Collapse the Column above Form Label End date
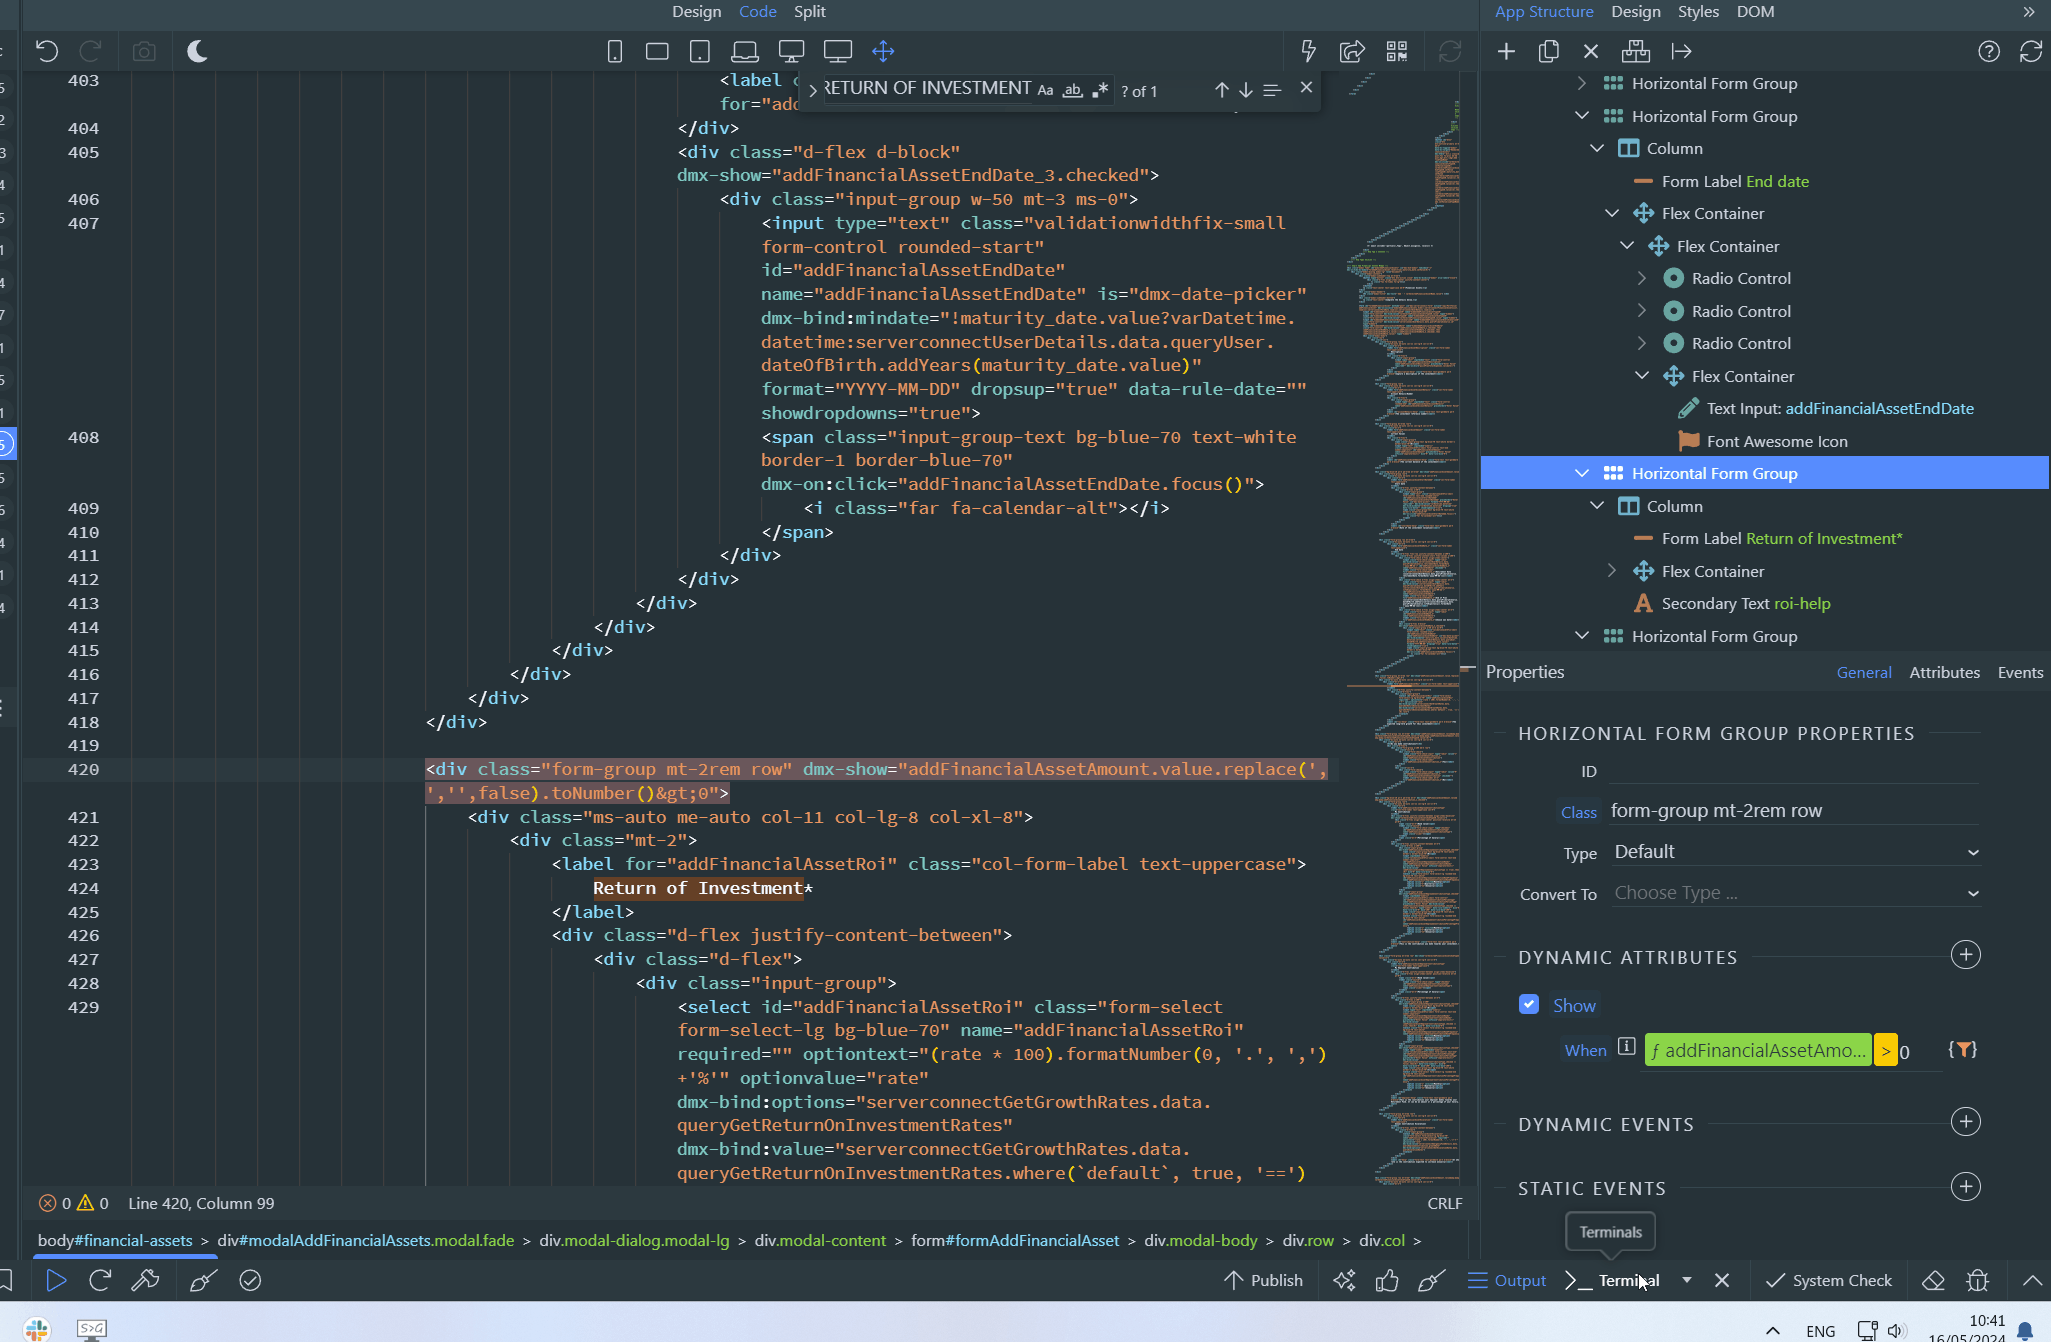This screenshot has width=2051, height=1342. (x=1597, y=148)
